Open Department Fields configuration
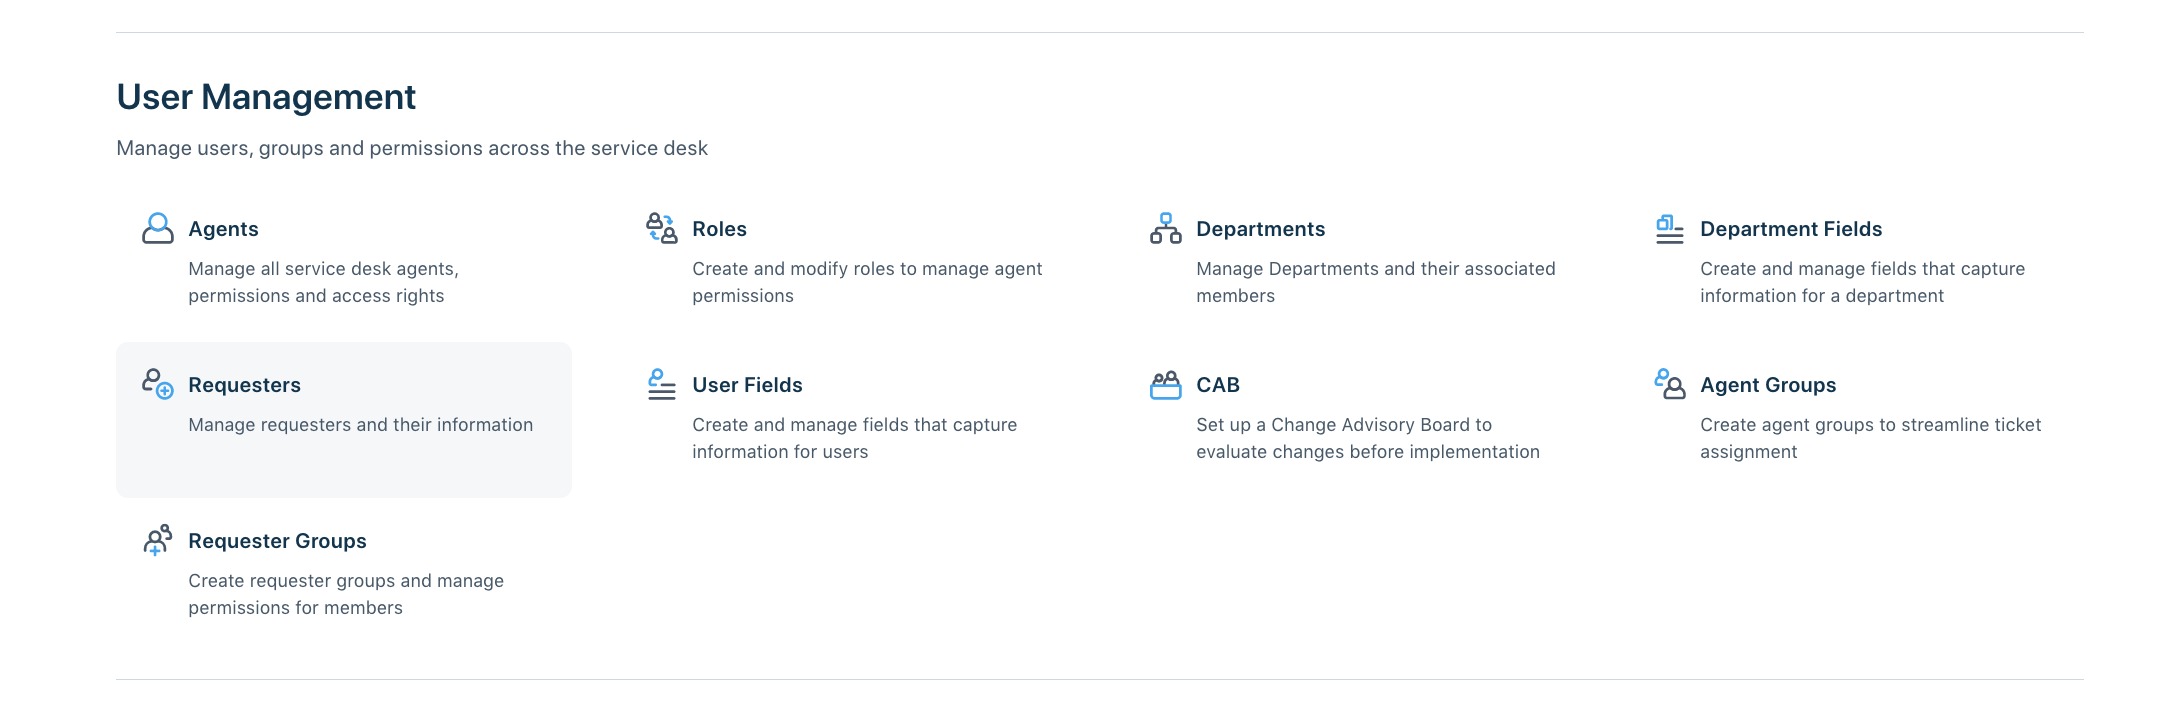 click(1791, 229)
